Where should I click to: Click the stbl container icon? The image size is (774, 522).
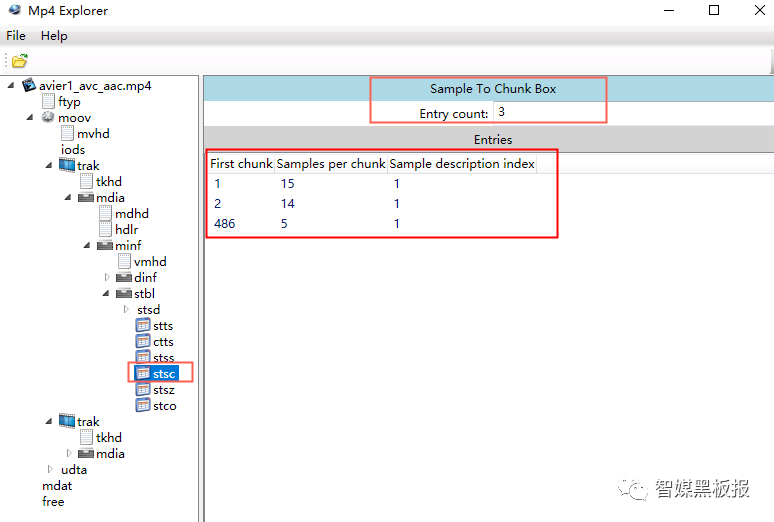coord(124,293)
